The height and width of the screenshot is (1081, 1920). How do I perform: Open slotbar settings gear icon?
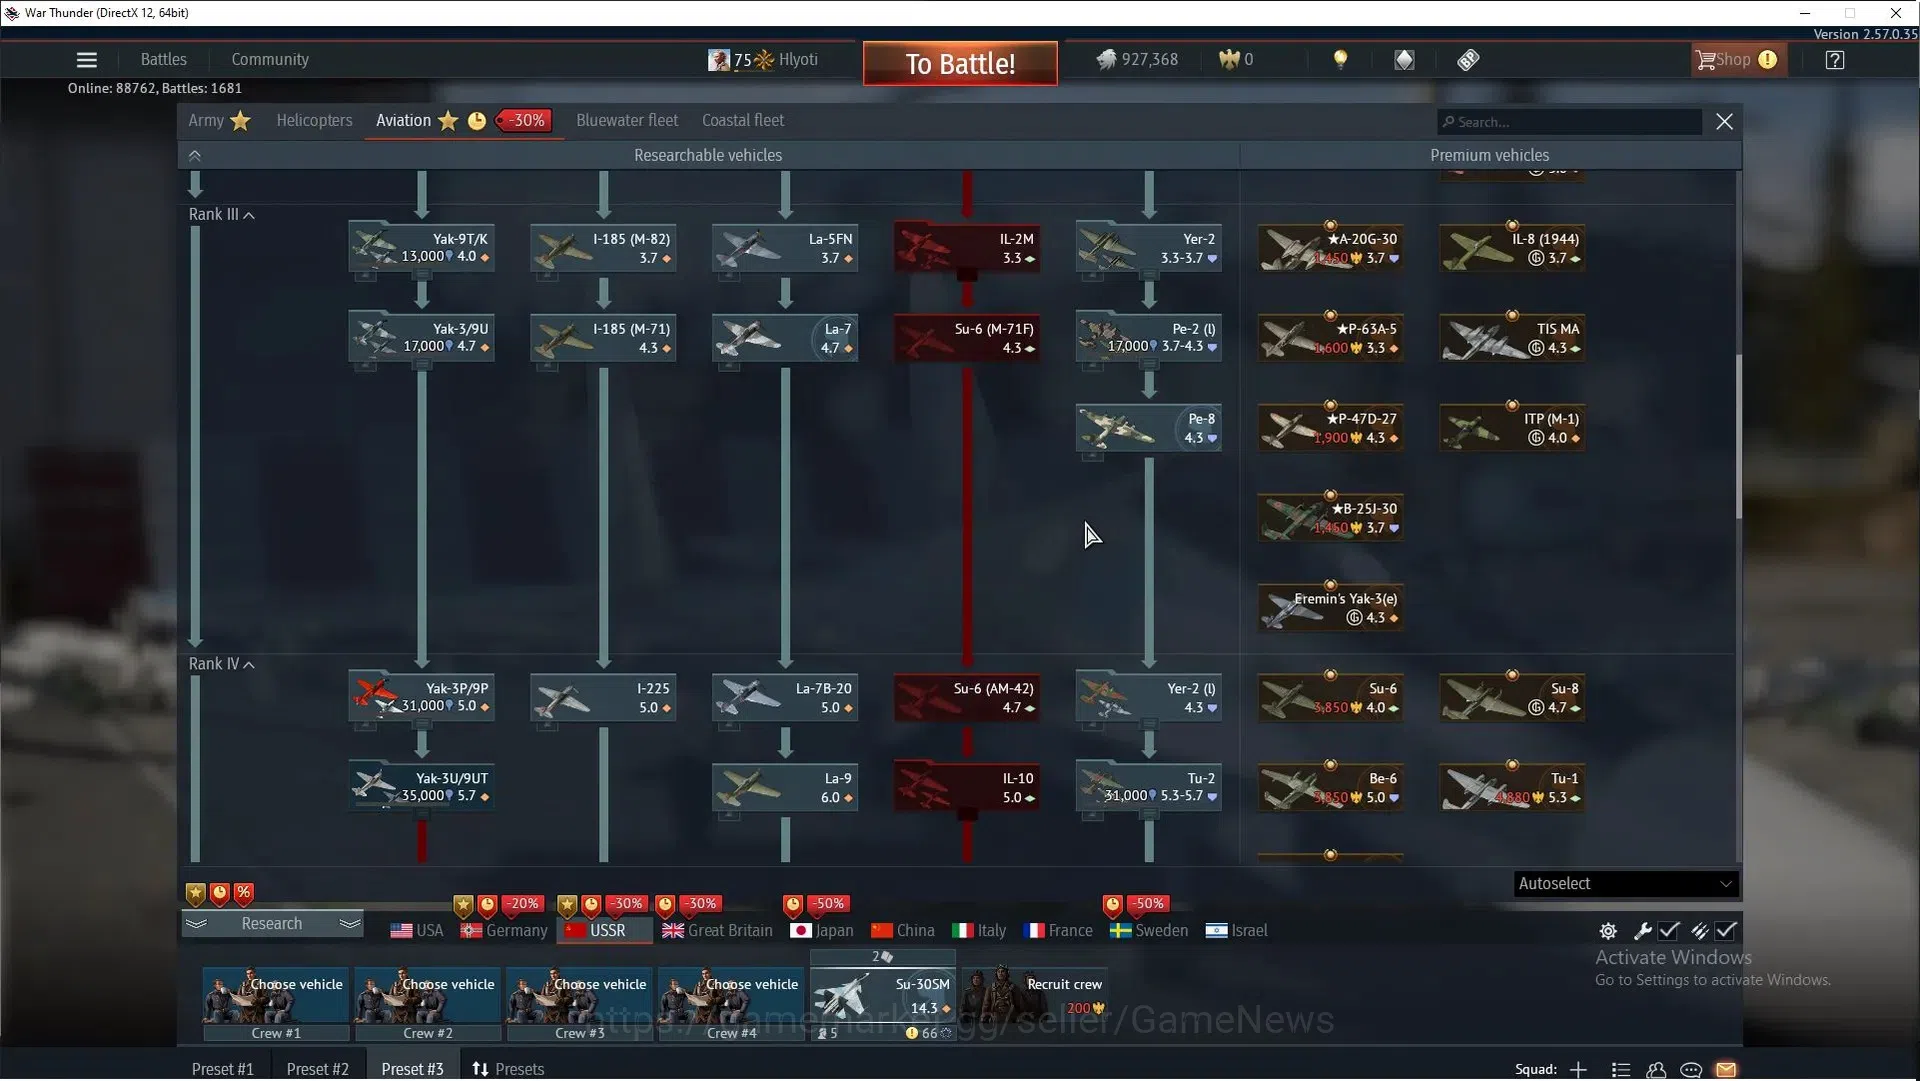[x=1608, y=931]
